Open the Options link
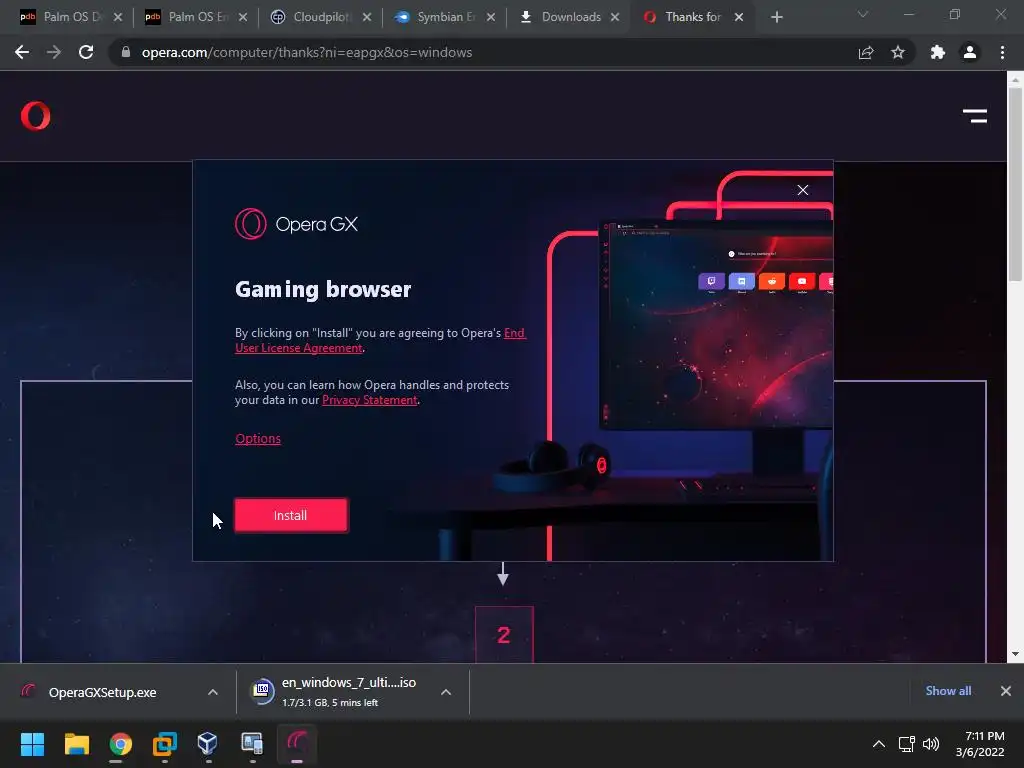Viewport: 1024px width, 768px height. point(258,438)
